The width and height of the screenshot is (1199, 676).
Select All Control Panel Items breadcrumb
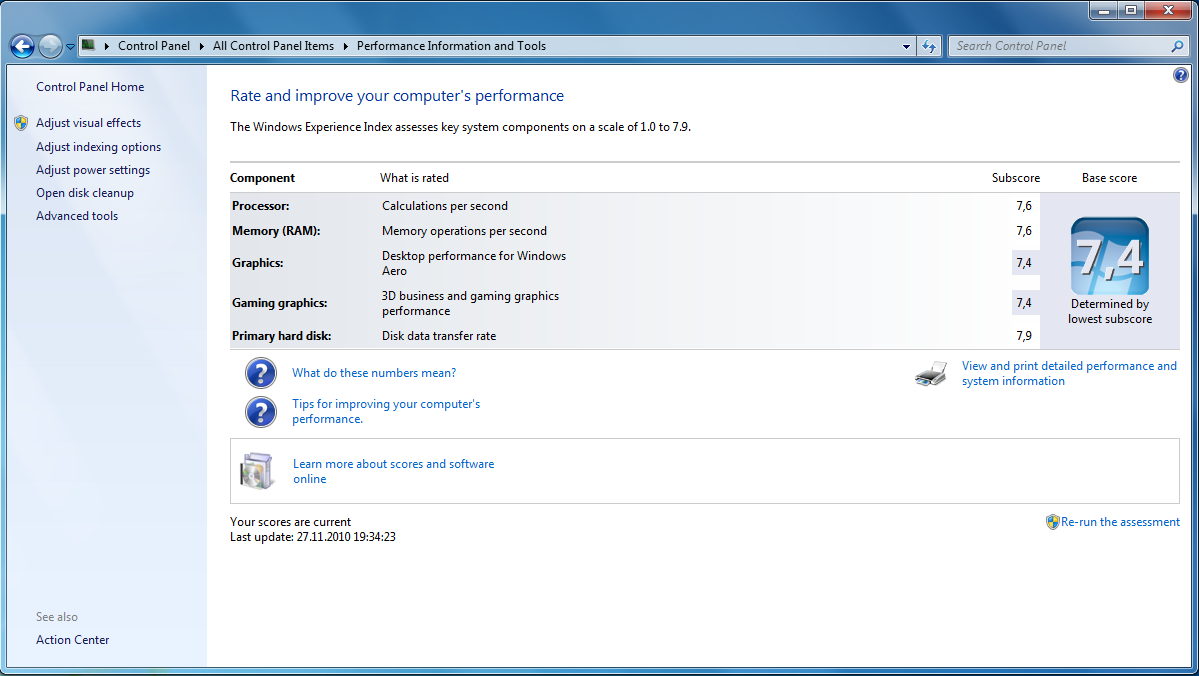click(x=273, y=46)
